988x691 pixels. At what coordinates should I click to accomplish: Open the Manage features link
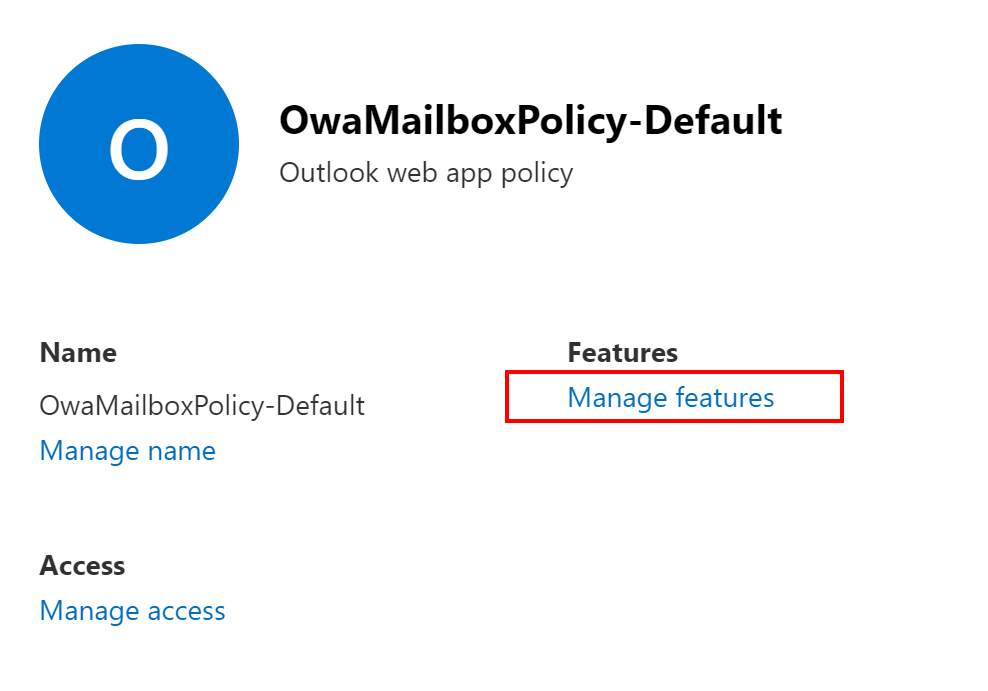pos(670,398)
